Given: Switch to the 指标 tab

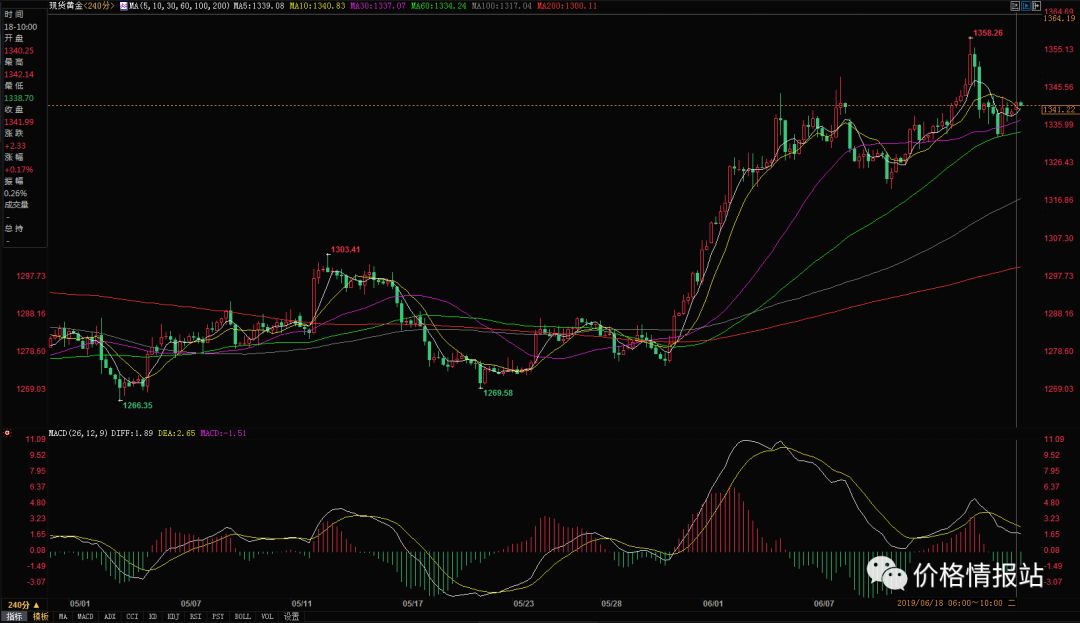Looking at the screenshot, I should coord(15,617).
